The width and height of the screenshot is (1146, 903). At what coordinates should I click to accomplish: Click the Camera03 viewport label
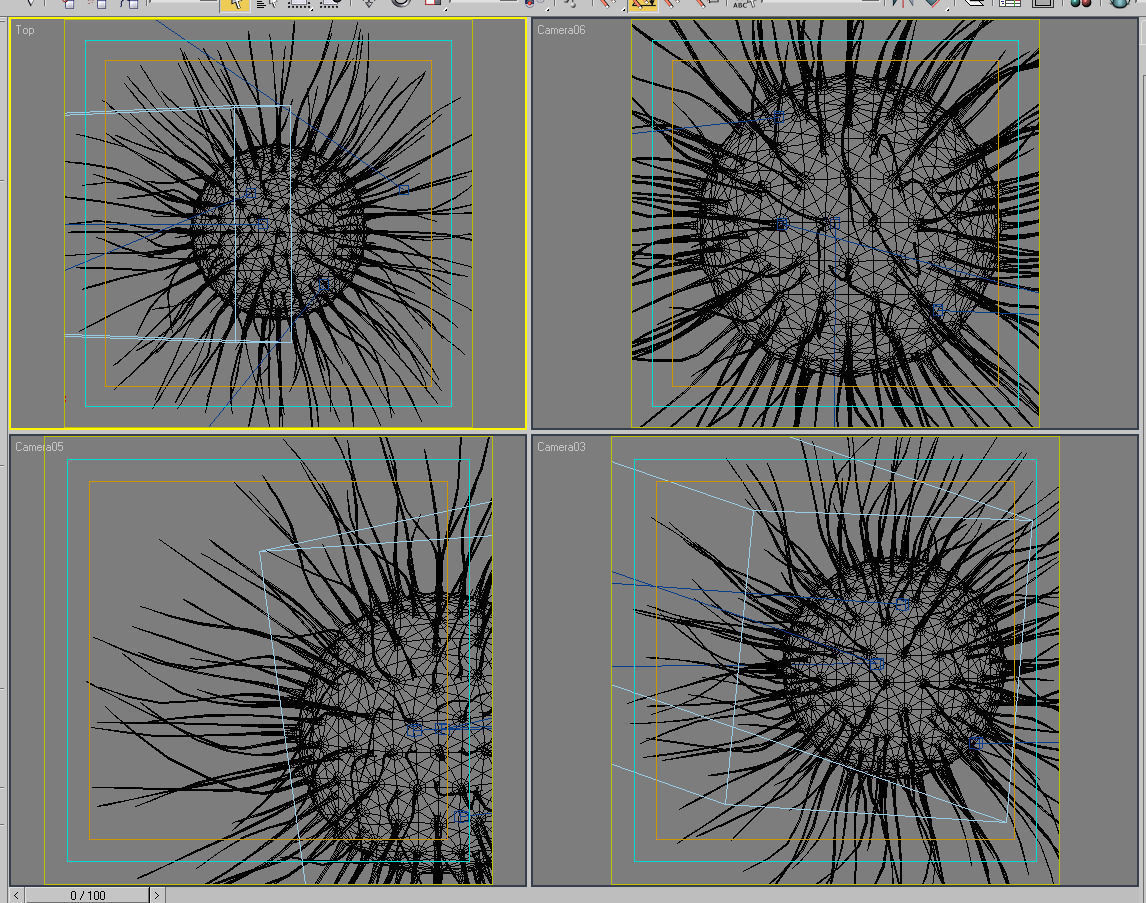(561, 446)
